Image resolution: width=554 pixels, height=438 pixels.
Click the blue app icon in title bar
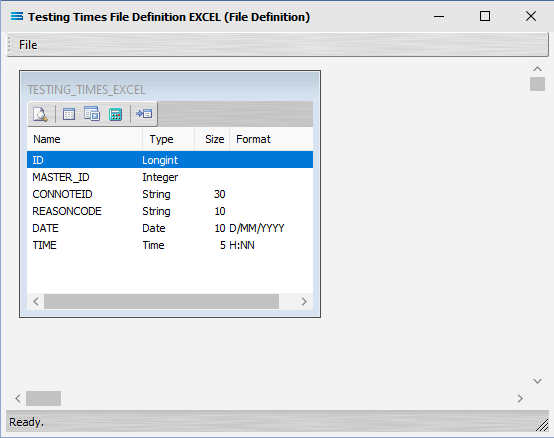[17, 16]
